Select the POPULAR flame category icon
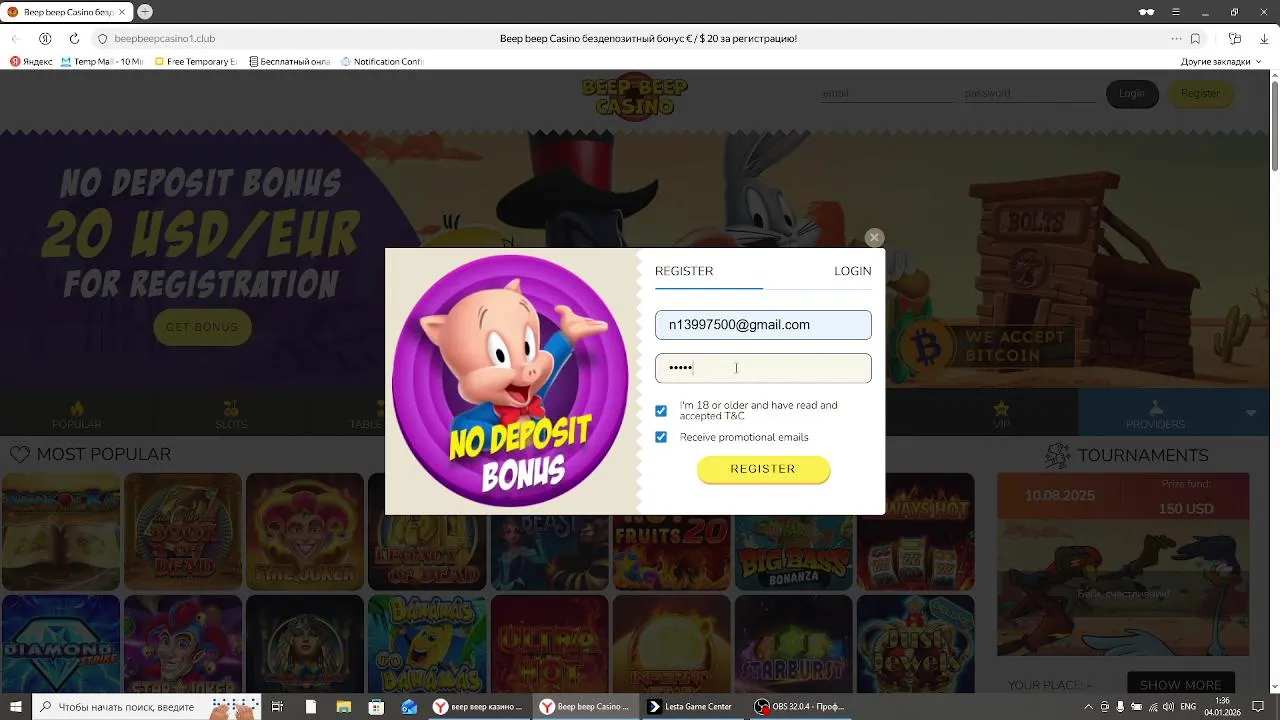 coord(77,408)
